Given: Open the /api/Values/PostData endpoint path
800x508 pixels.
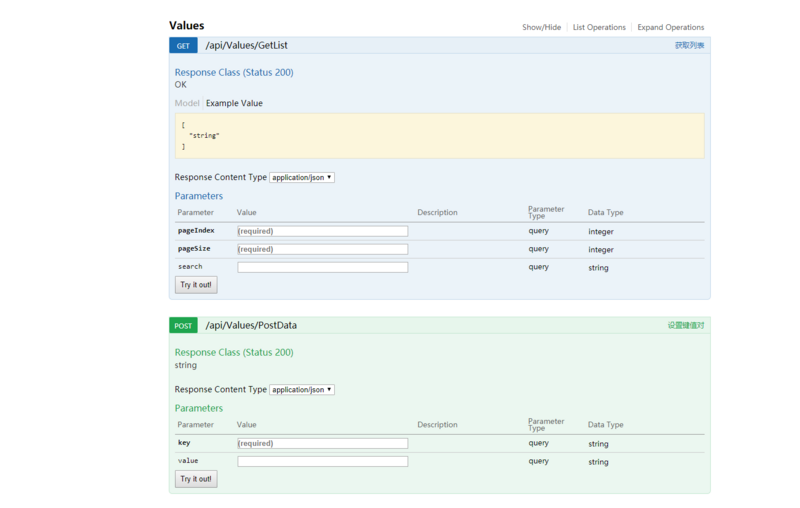Looking at the screenshot, I should click(251, 326).
